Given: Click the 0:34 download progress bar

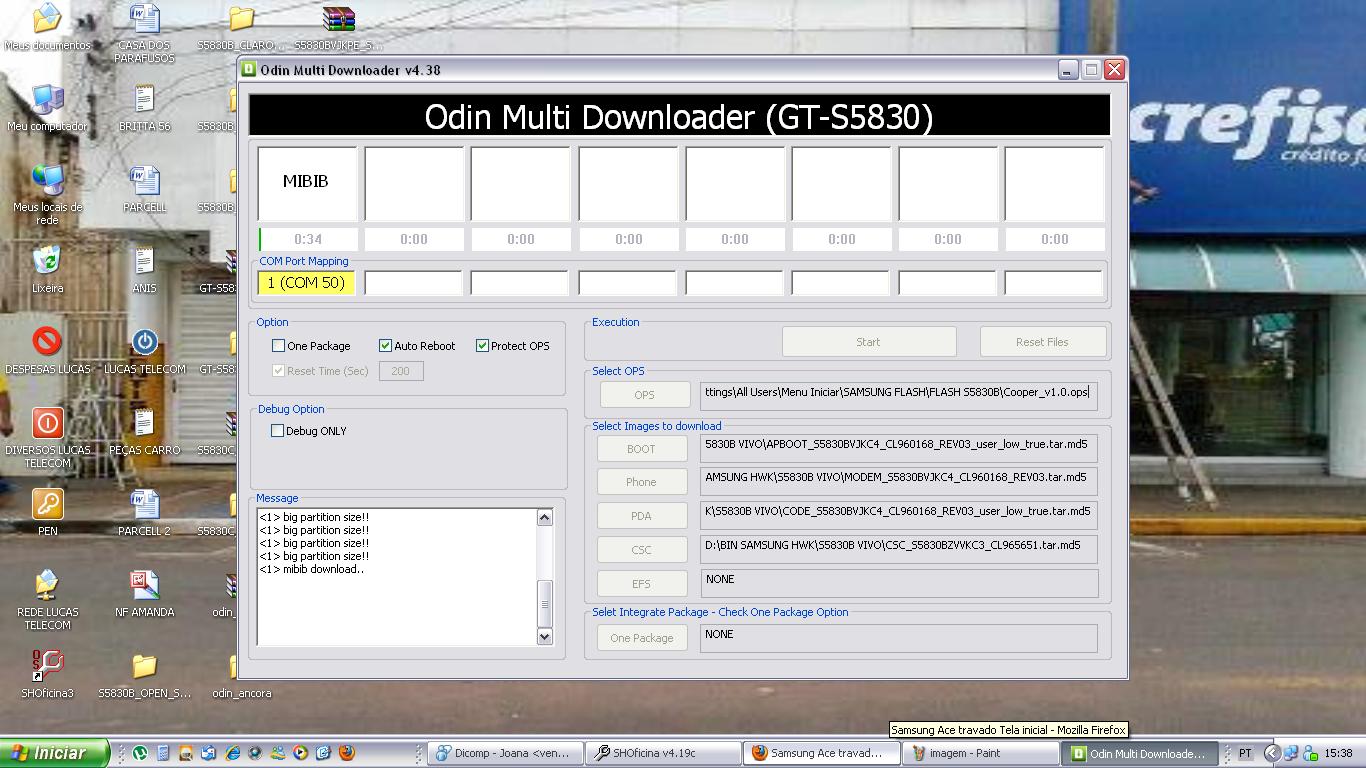Looking at the screenshot, I should (308, 239).
